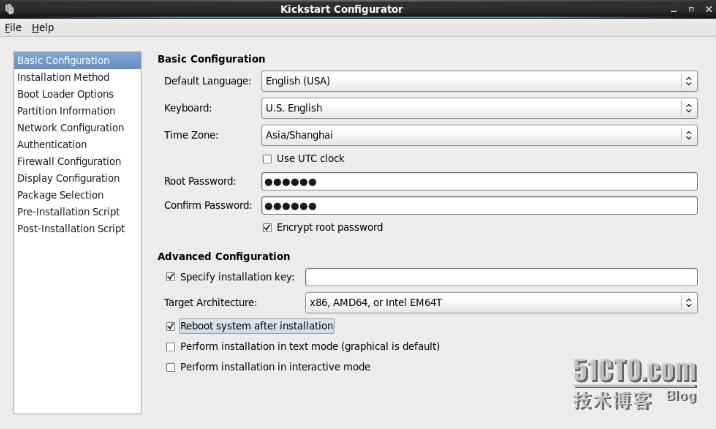Viewport: 716px width, 429px height.
Task: Enable interactive mode installation checkbox
Action: (x=170, y=367)
